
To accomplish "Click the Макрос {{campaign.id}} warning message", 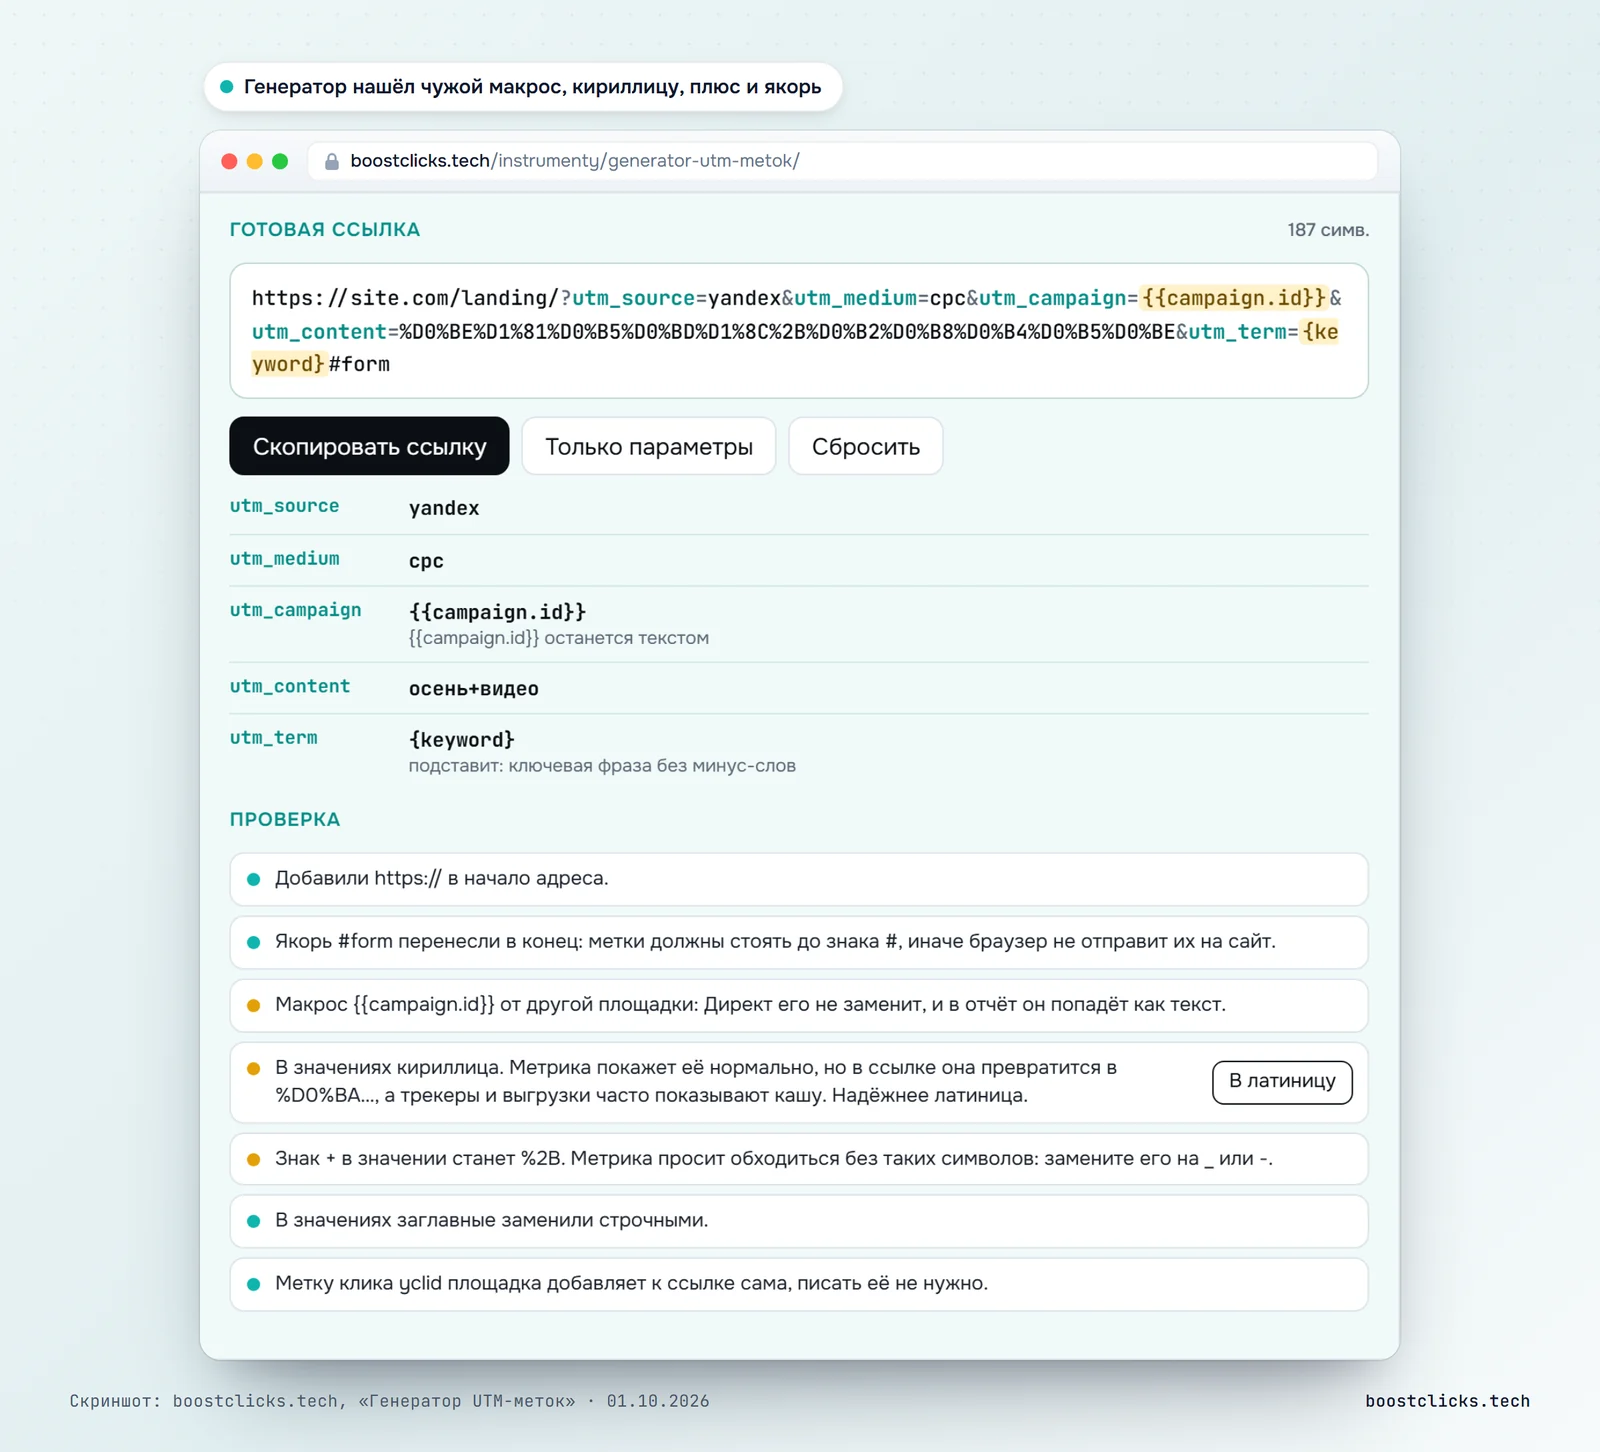I will coord(799,1005).
